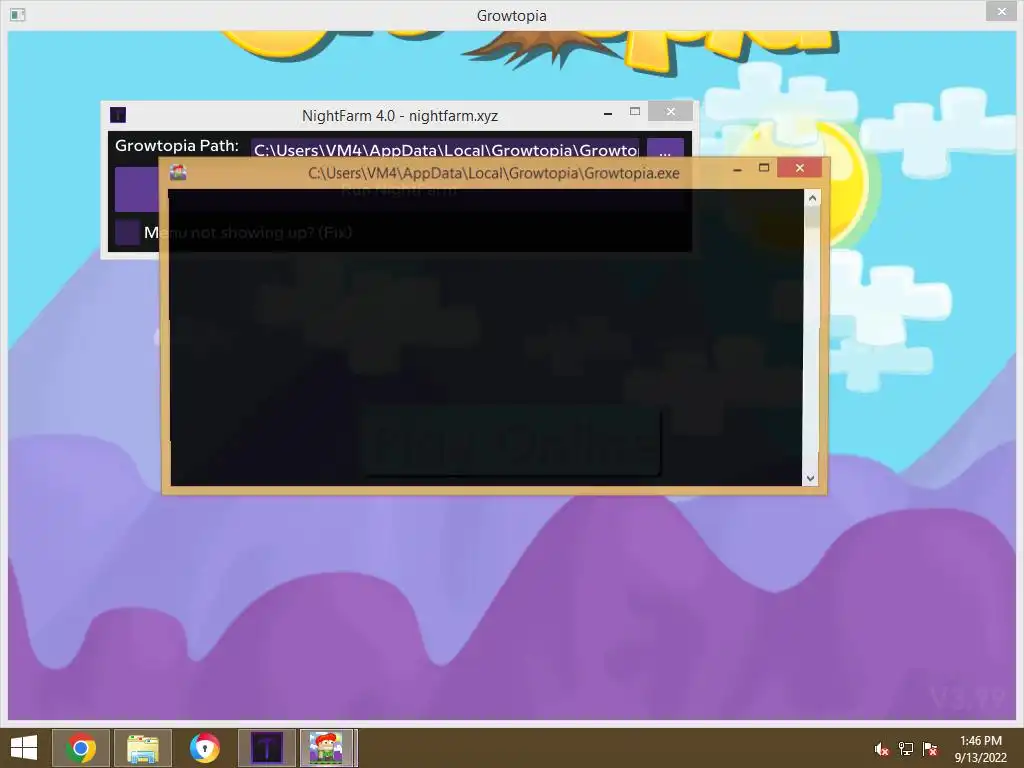Click the purple Run NightFarm button
This screenshot has height=768, width=1024.
pos(137,189)
